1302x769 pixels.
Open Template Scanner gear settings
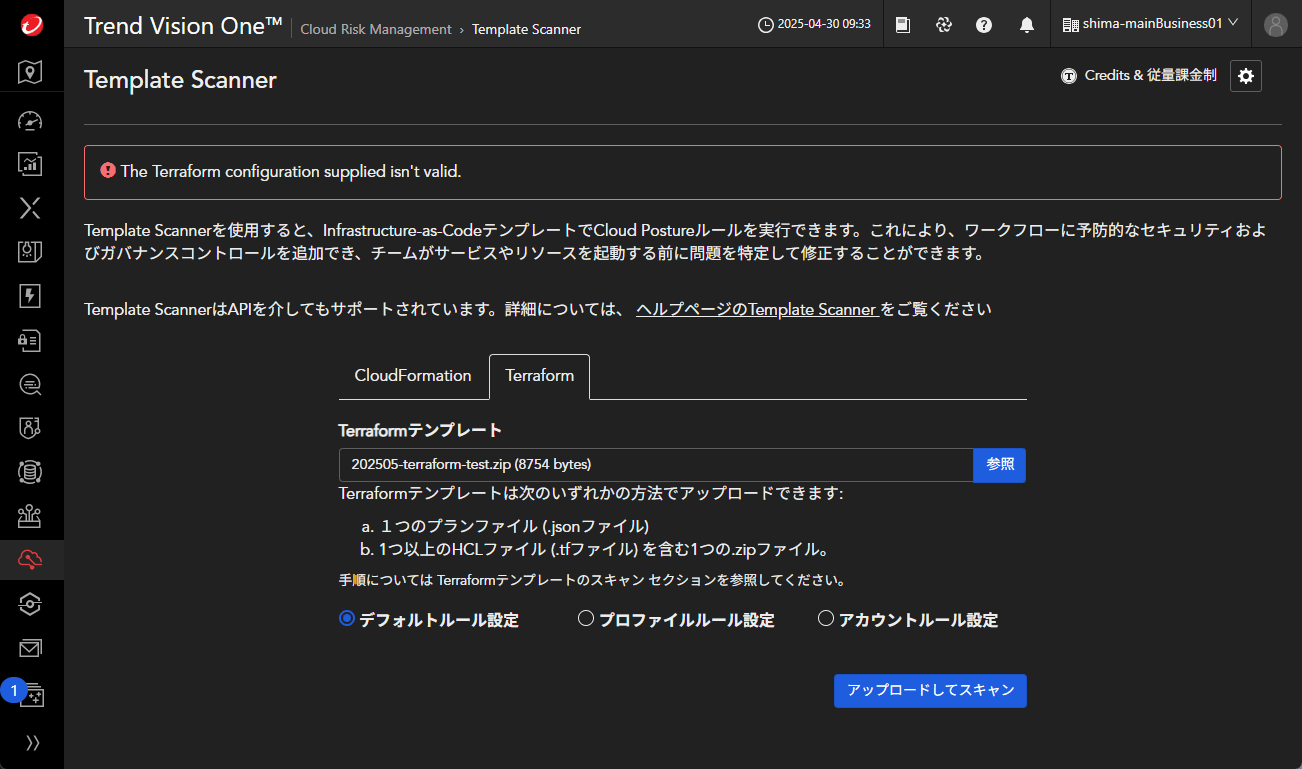tap(1246, 76)
